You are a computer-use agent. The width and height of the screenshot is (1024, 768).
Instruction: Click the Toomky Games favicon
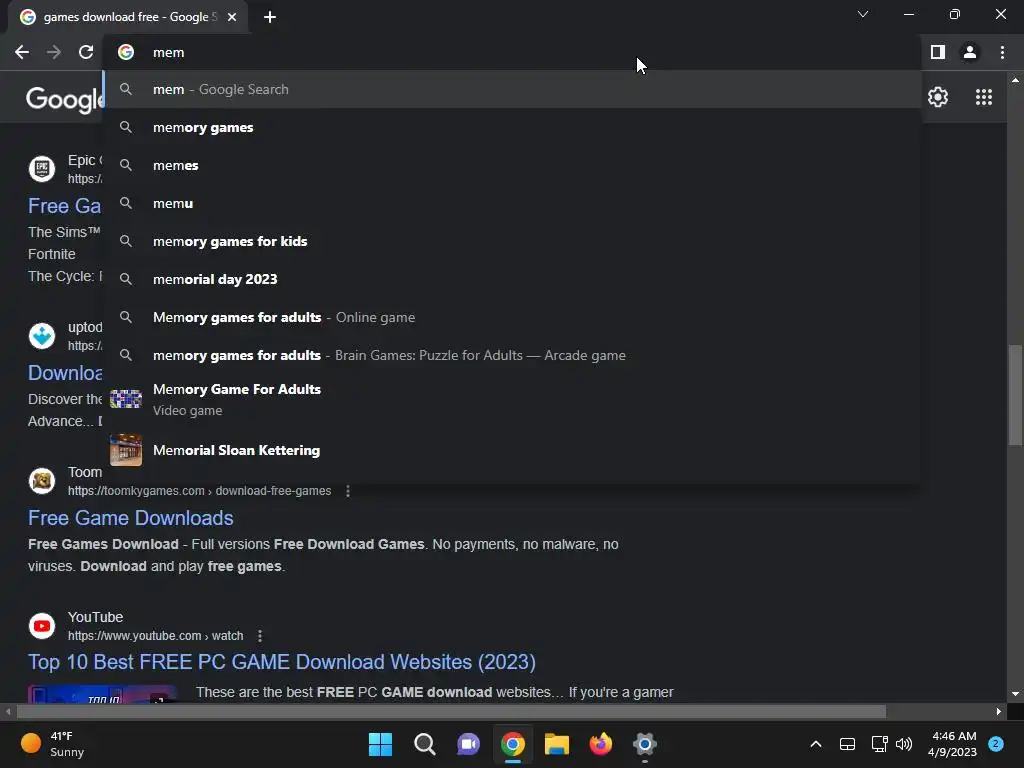point(42,481)
